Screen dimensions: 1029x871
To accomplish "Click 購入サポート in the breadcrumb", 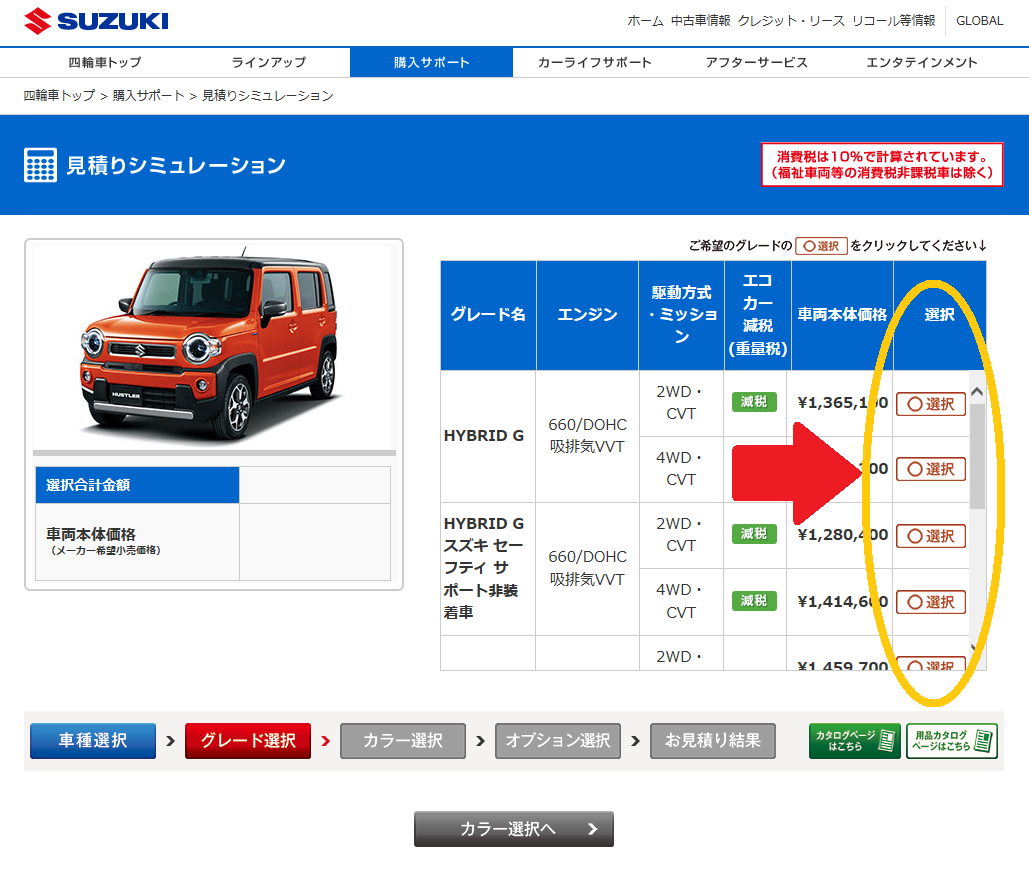I will (x=148, y=96).
